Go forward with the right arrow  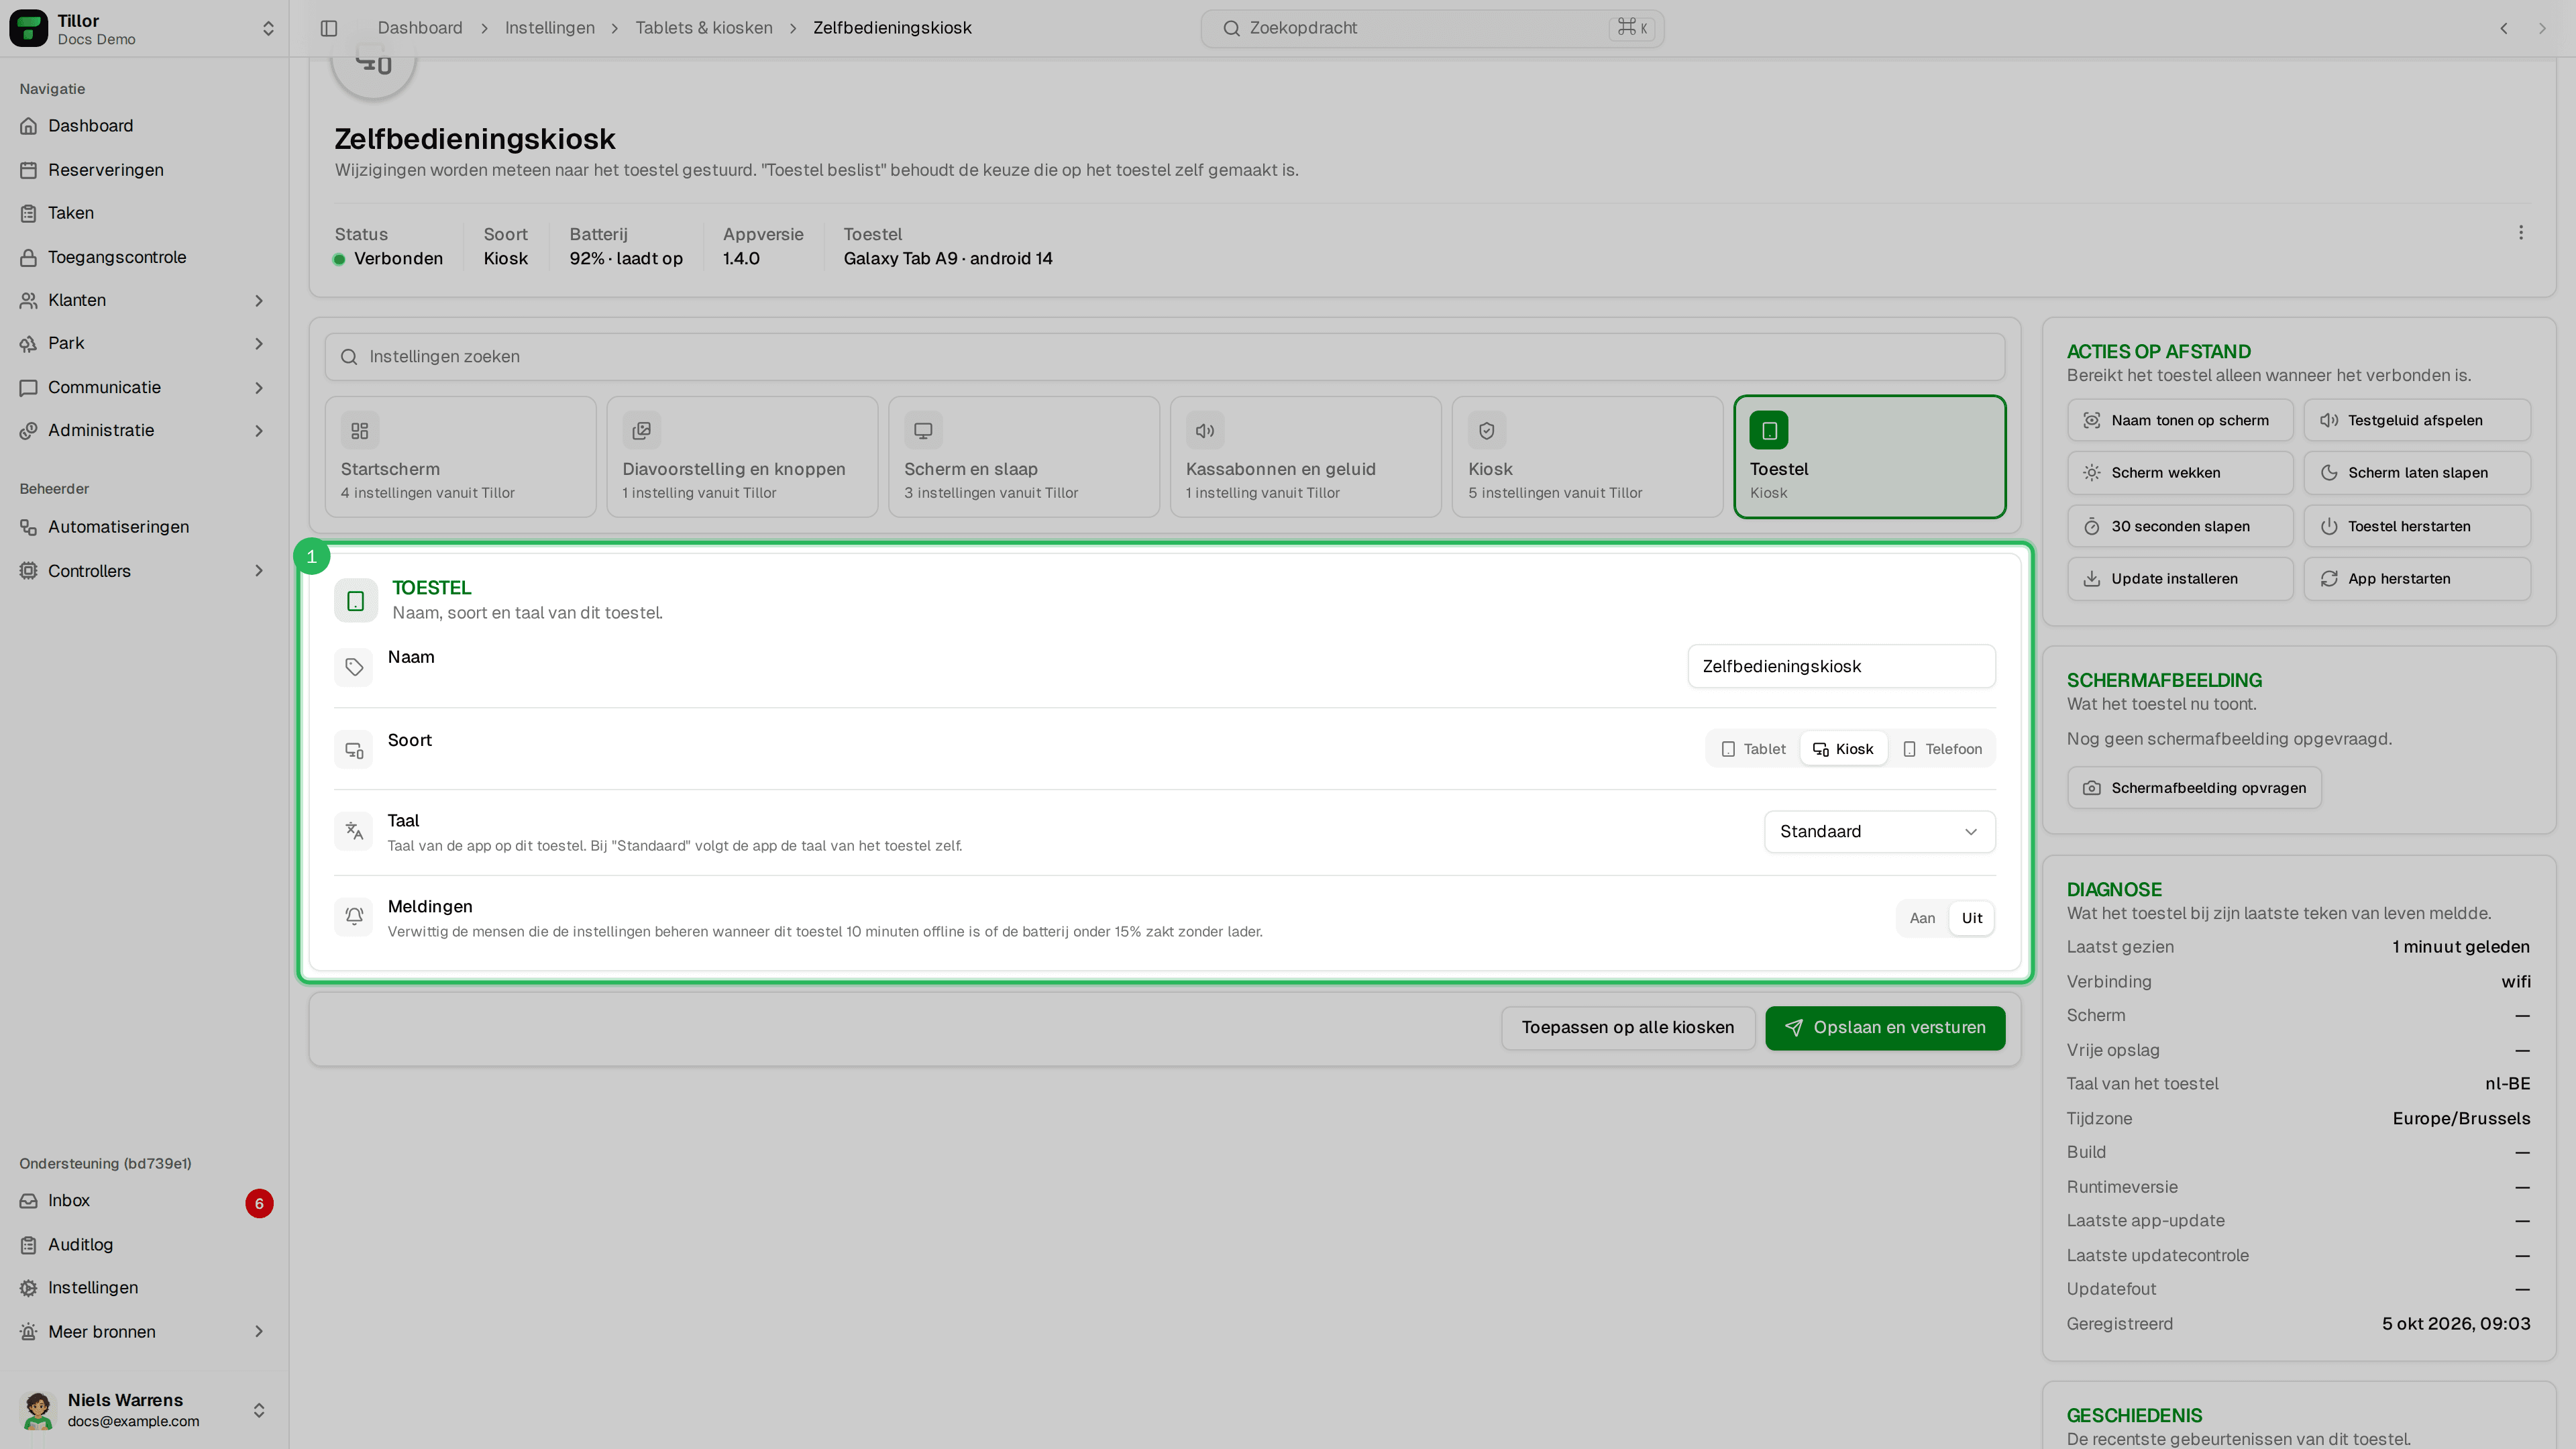tap(2542, 28)
